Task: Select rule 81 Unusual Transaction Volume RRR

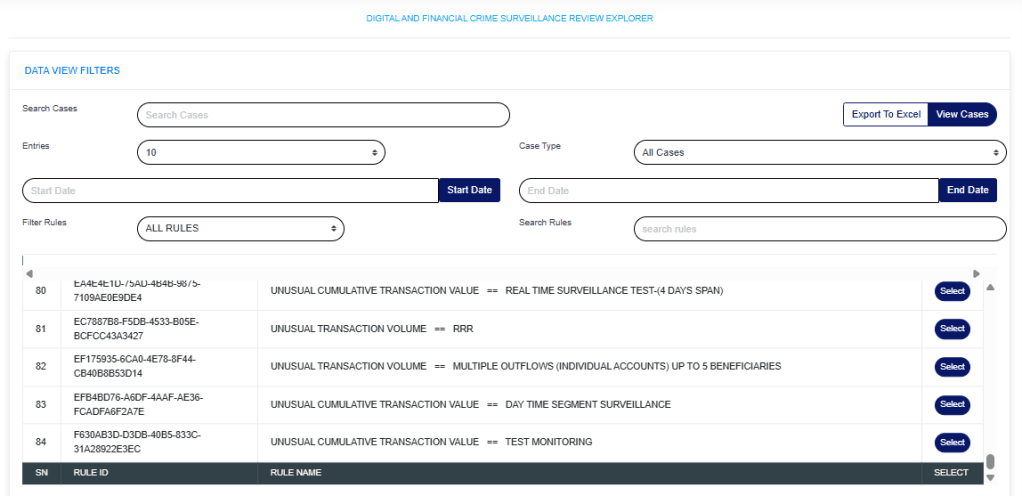Action: pyautogui.click(x=952, y=328)
